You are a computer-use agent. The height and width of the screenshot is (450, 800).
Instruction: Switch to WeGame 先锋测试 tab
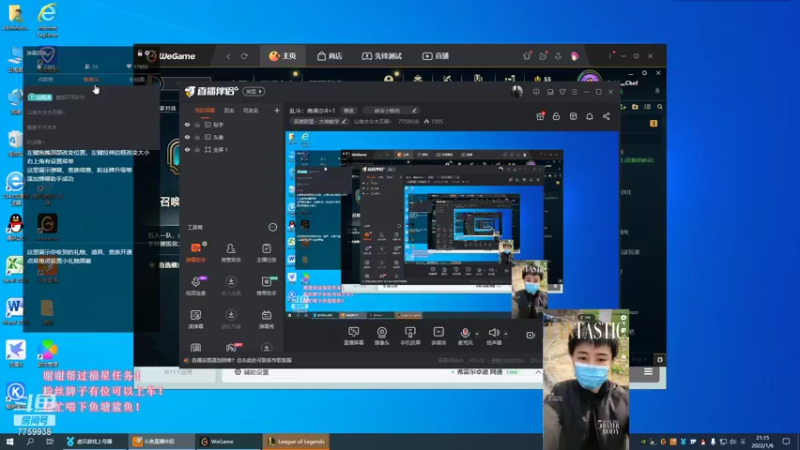(x=382, y=56)
